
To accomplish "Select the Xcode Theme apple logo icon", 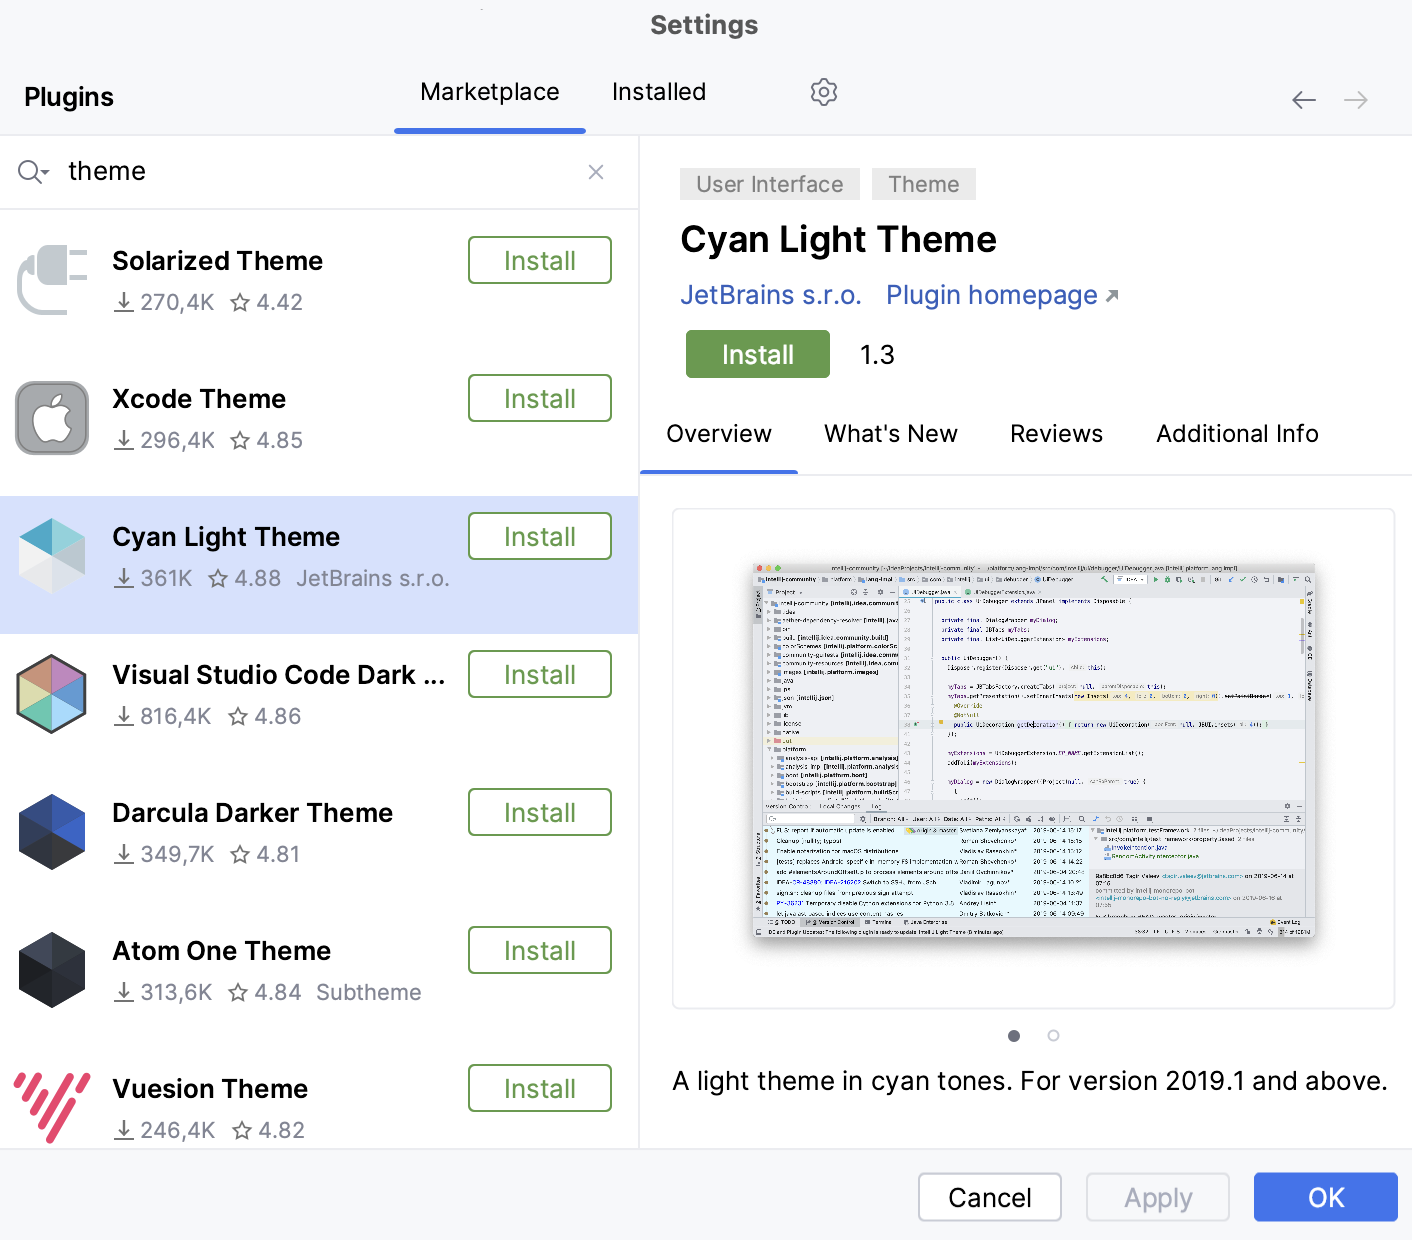I will click(x=52, y=418).
